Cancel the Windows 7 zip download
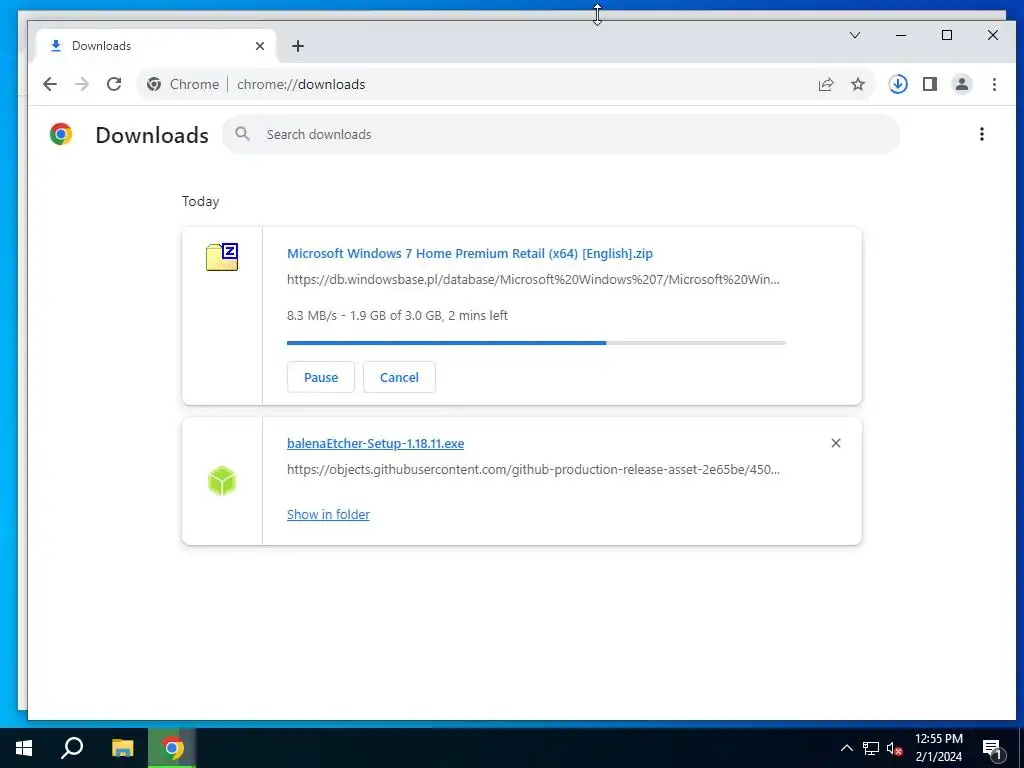The image size is (1024, 768). pyautogui.click(x=399, y=377)
